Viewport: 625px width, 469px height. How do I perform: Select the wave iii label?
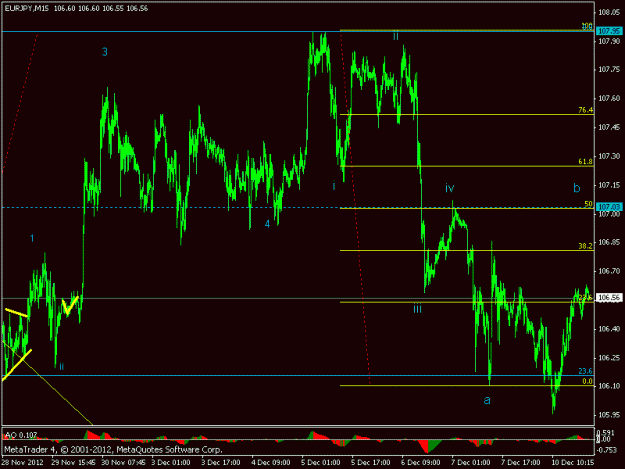(417, 308)
